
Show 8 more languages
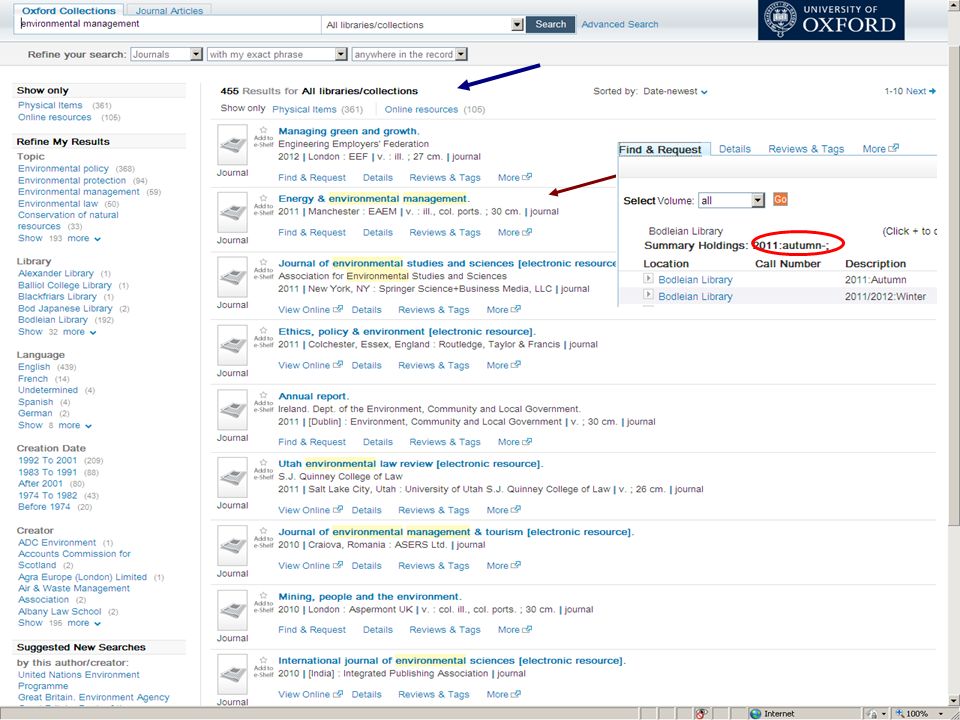tap(54, 425)
